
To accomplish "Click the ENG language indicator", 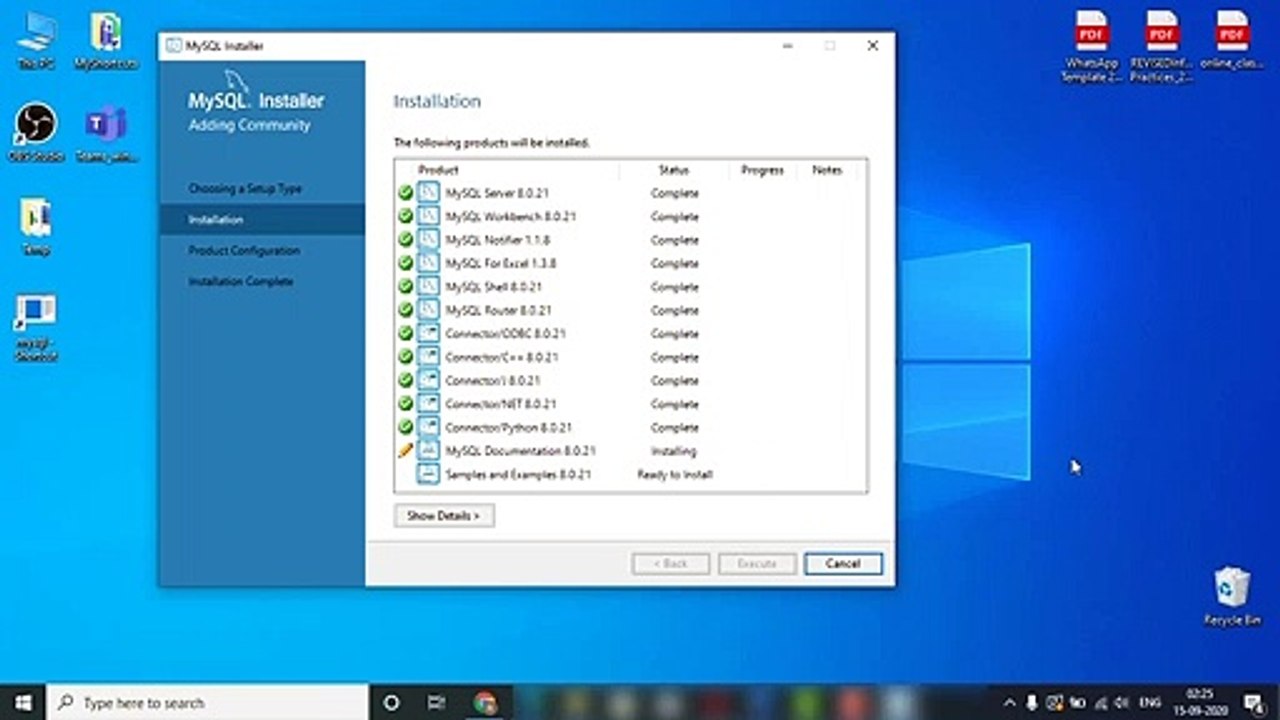I will pos(1151,702).
